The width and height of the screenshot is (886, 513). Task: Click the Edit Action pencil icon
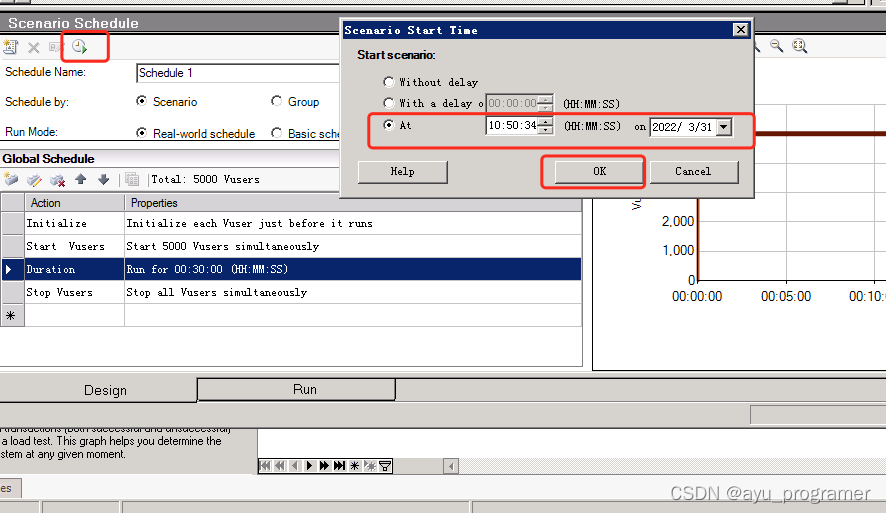click(34, 180)
